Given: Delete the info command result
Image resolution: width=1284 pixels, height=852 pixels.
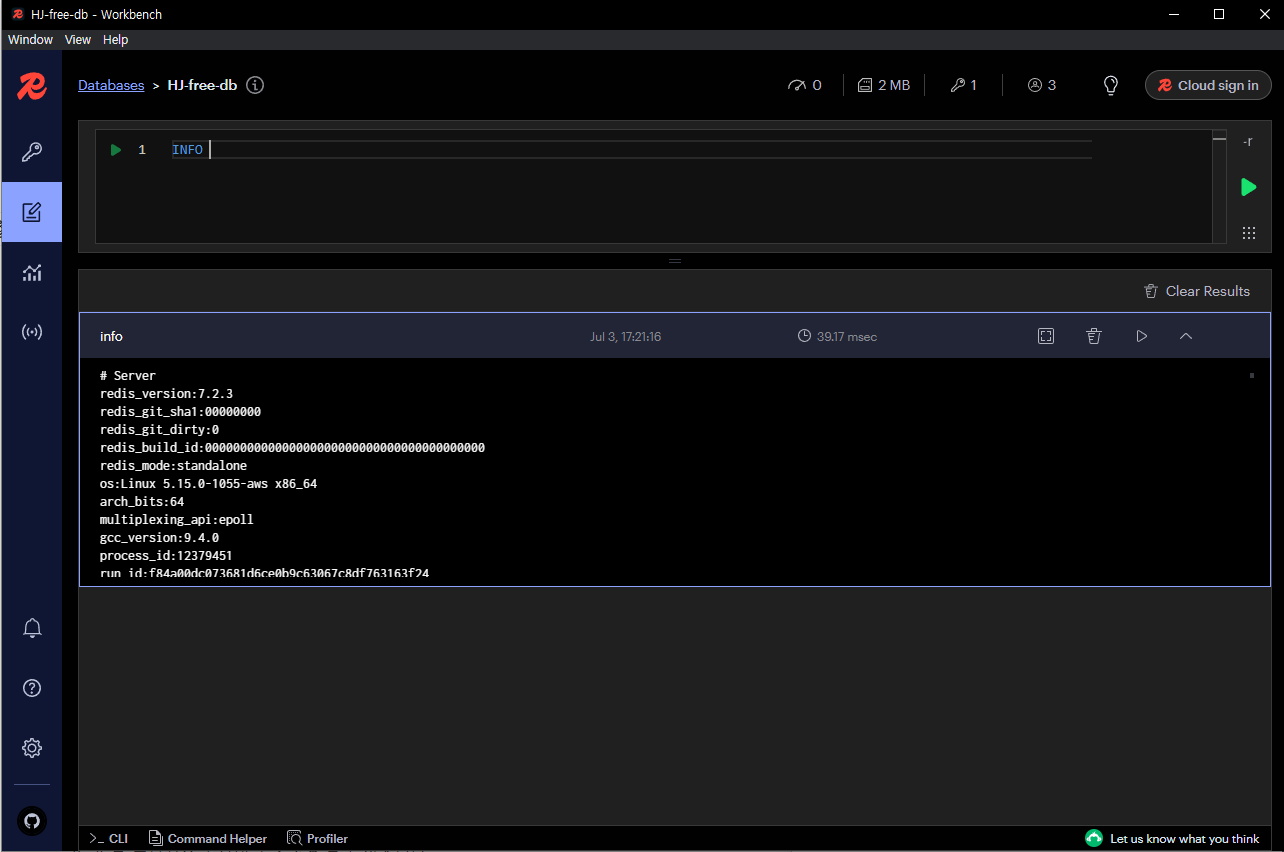Looking at the screenshot, I should (1094, 336).
